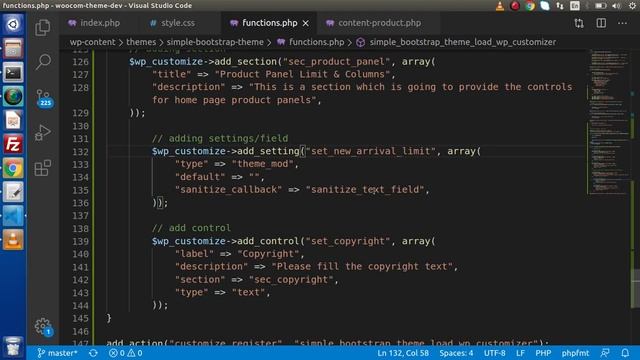
Task: Click the functions.php breadcrumb
Action: point(316,42)
